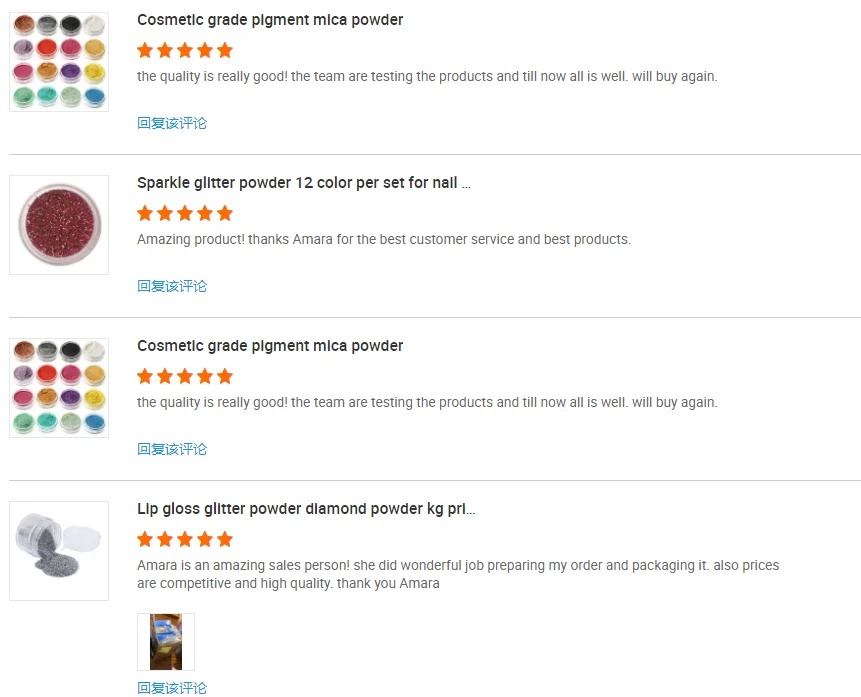Click reply link under third mica powder review

[x=172, y=449]
